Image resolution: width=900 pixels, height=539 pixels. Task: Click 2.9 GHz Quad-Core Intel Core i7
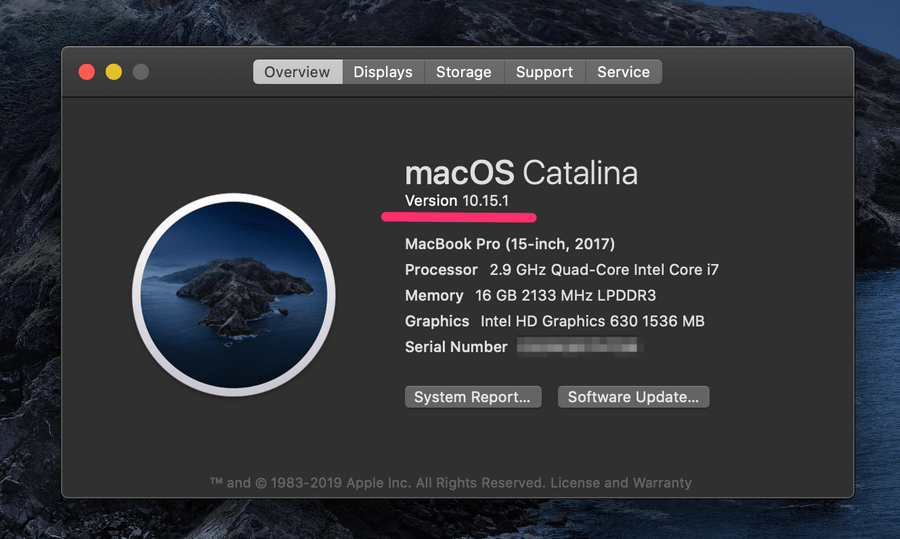point(604,270)
